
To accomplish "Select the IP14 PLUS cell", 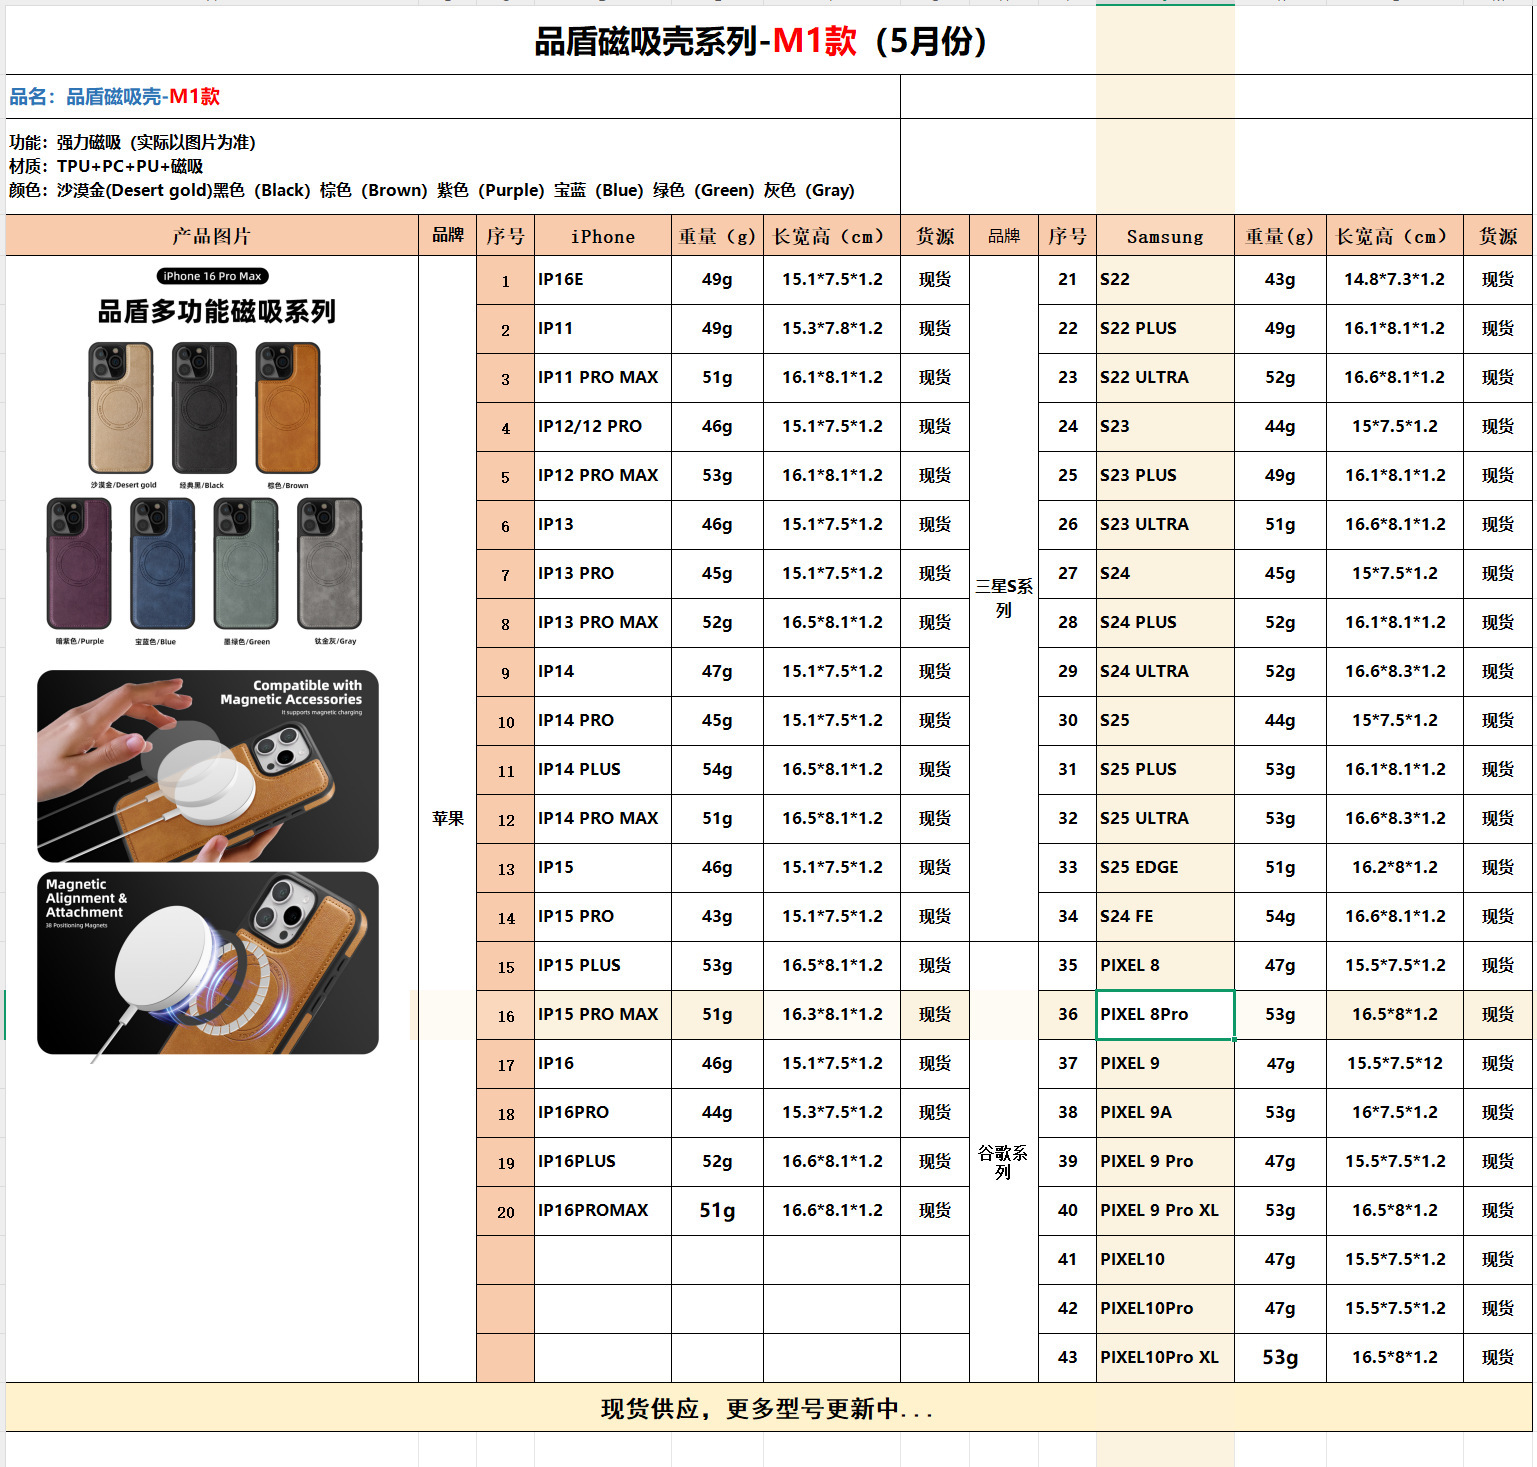I will (603, 770).
